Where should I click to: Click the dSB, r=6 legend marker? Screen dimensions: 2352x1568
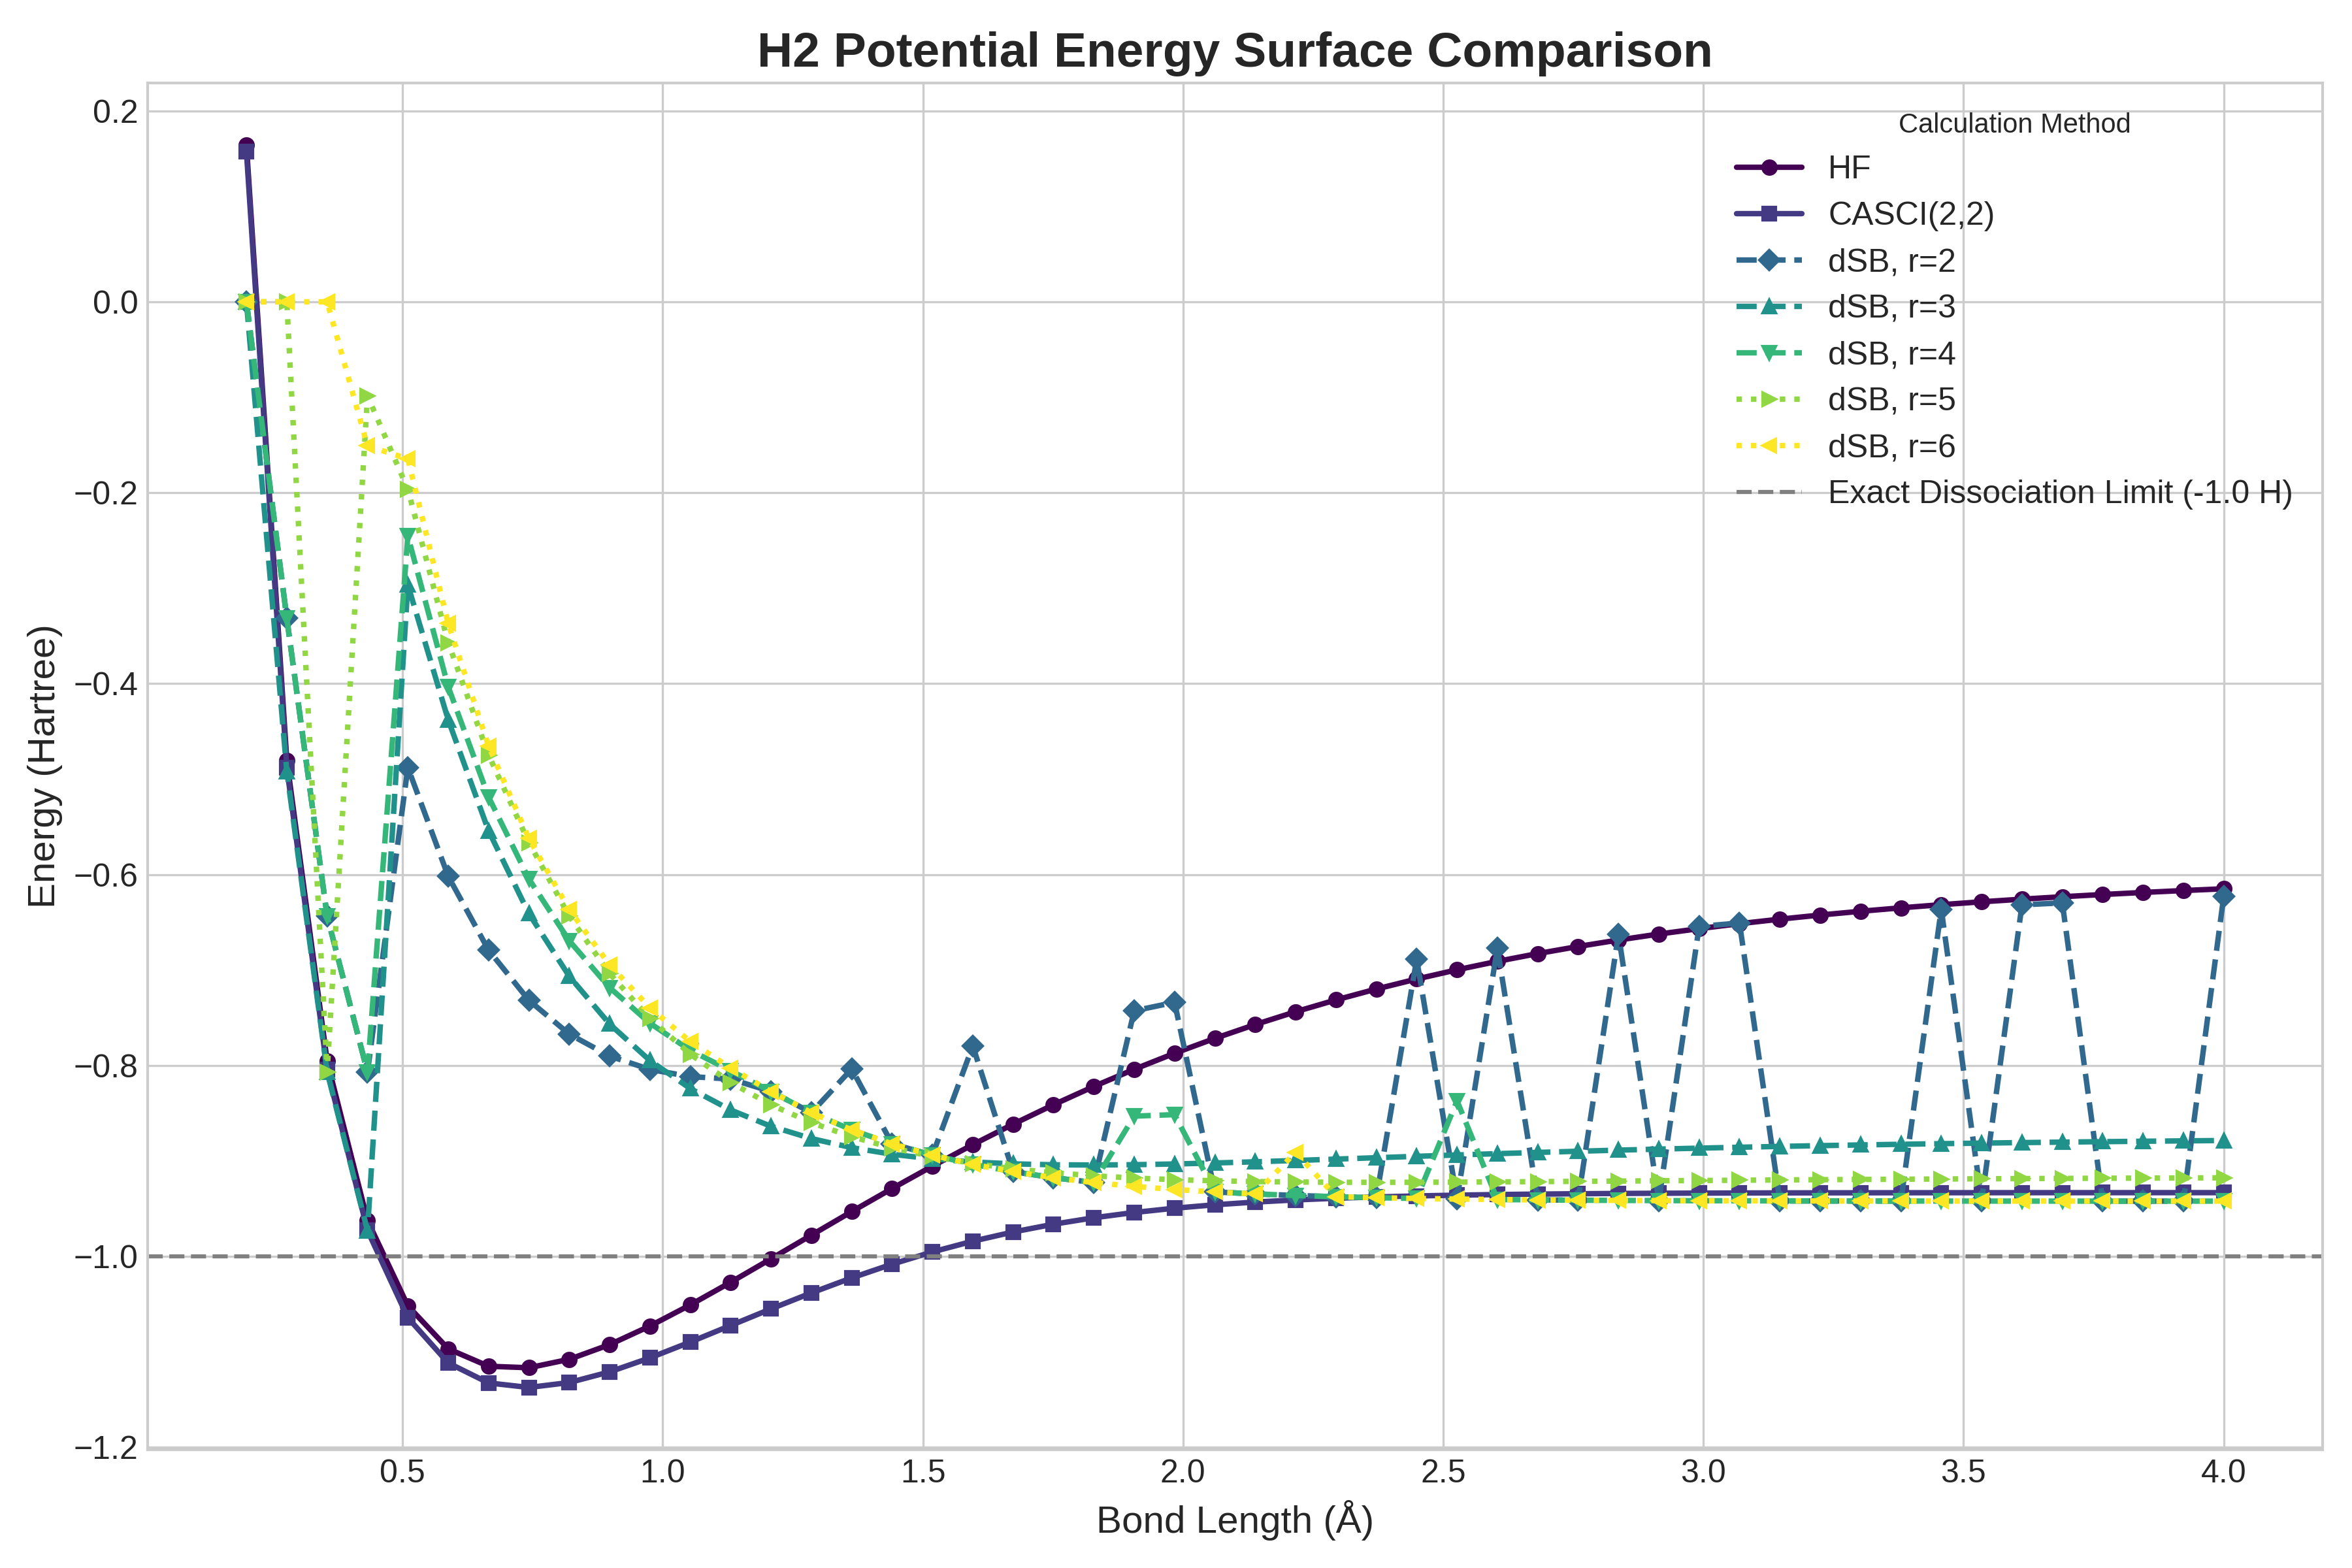click(x=1769, y=446)
